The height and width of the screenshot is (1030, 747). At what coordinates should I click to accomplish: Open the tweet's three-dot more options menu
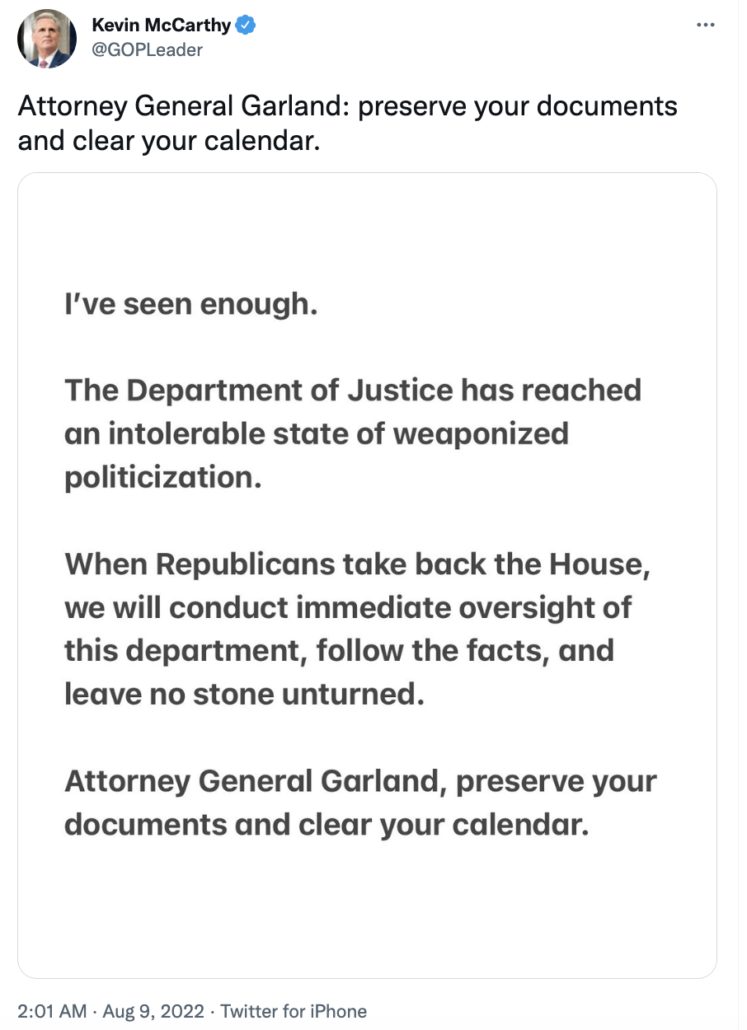(x=705, y=25)
